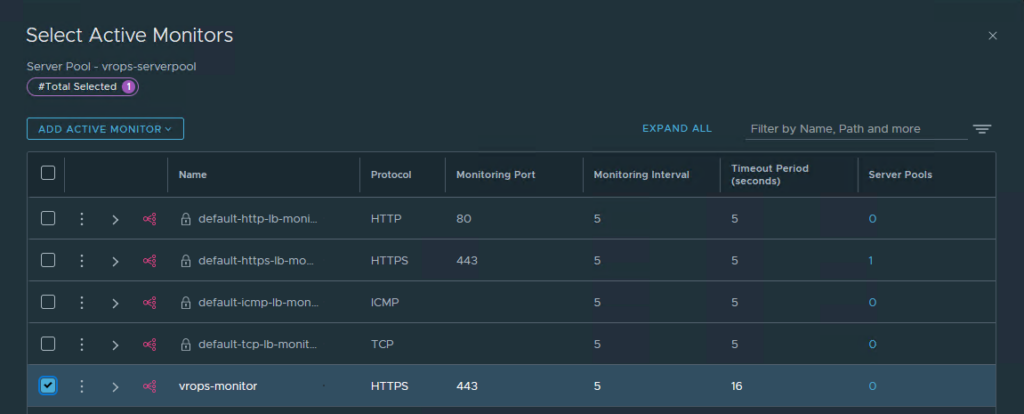This screenshot has width=1024, height=414.
Task: Click the Protocol column header
Action: tap(391, 174)
